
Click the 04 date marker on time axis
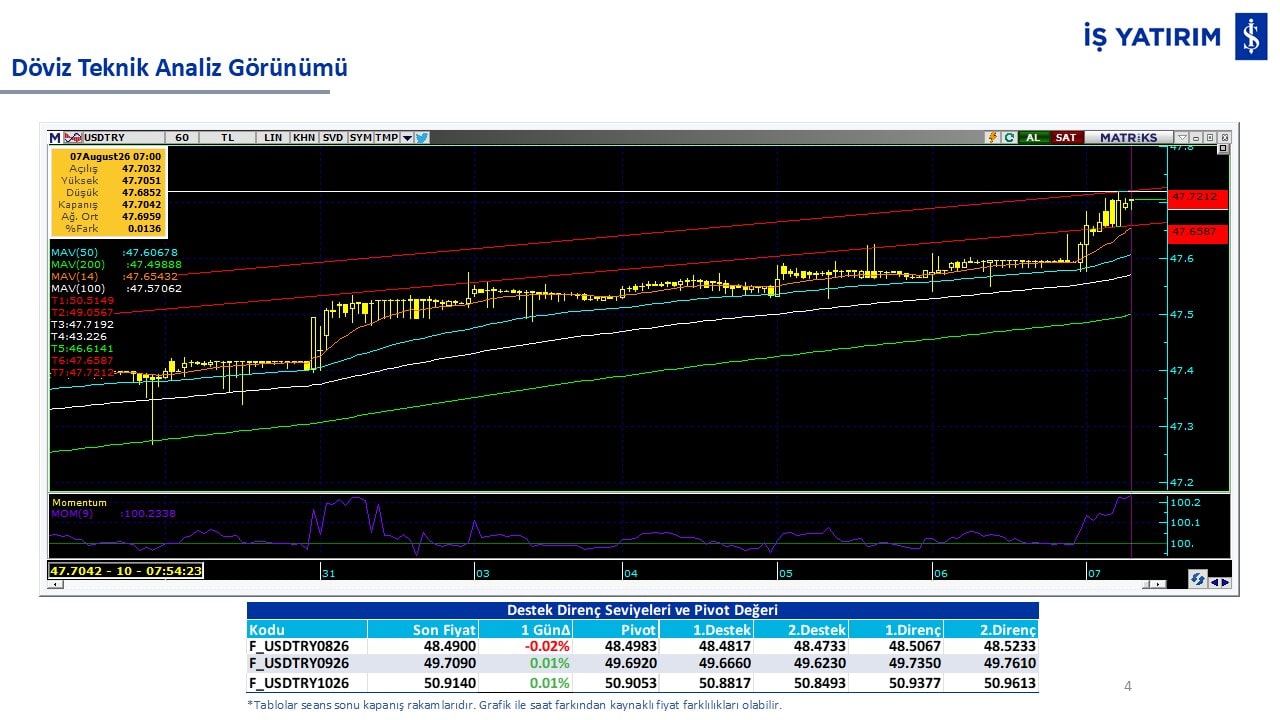click(x=630, y=572)
